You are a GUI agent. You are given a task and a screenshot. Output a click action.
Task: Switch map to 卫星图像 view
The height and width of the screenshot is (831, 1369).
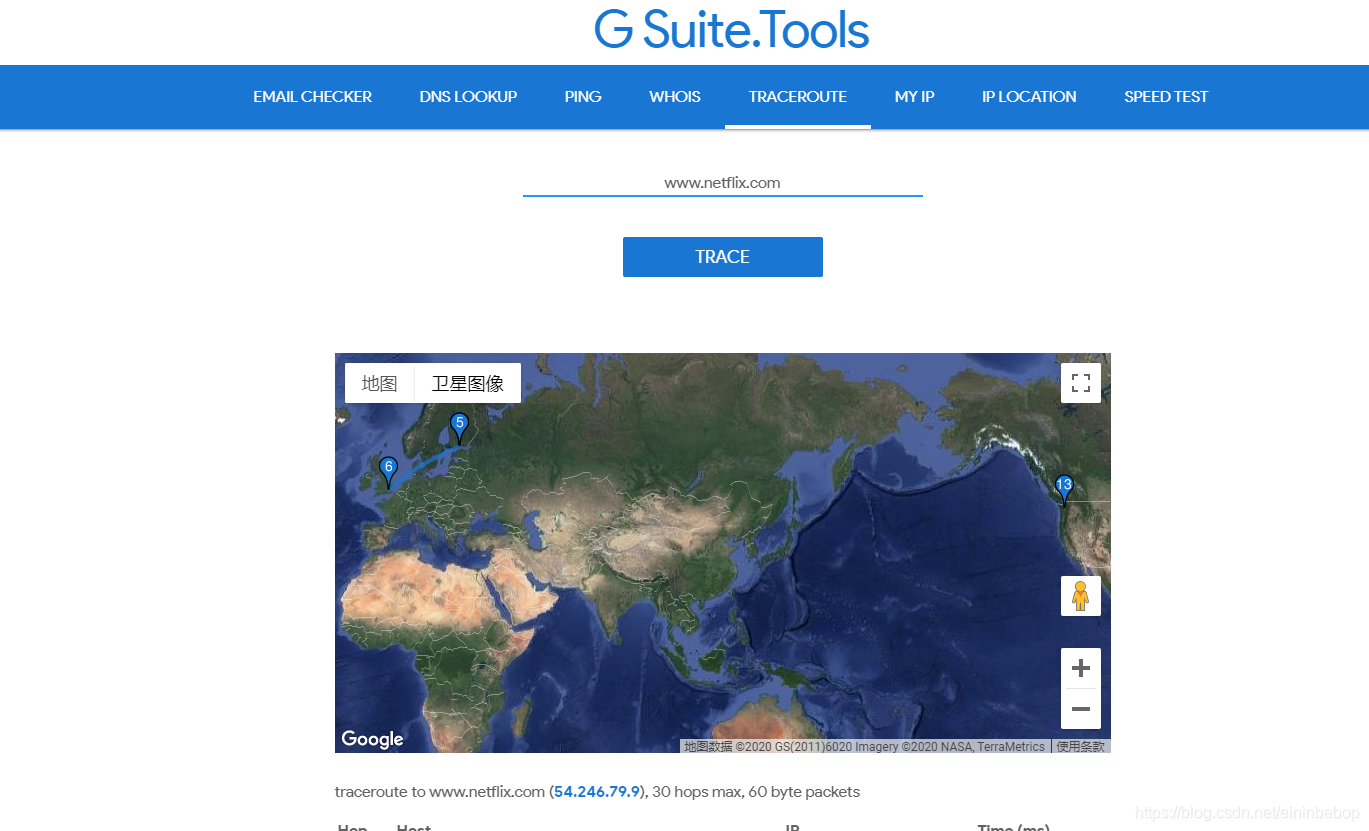[x=468, y=383]
